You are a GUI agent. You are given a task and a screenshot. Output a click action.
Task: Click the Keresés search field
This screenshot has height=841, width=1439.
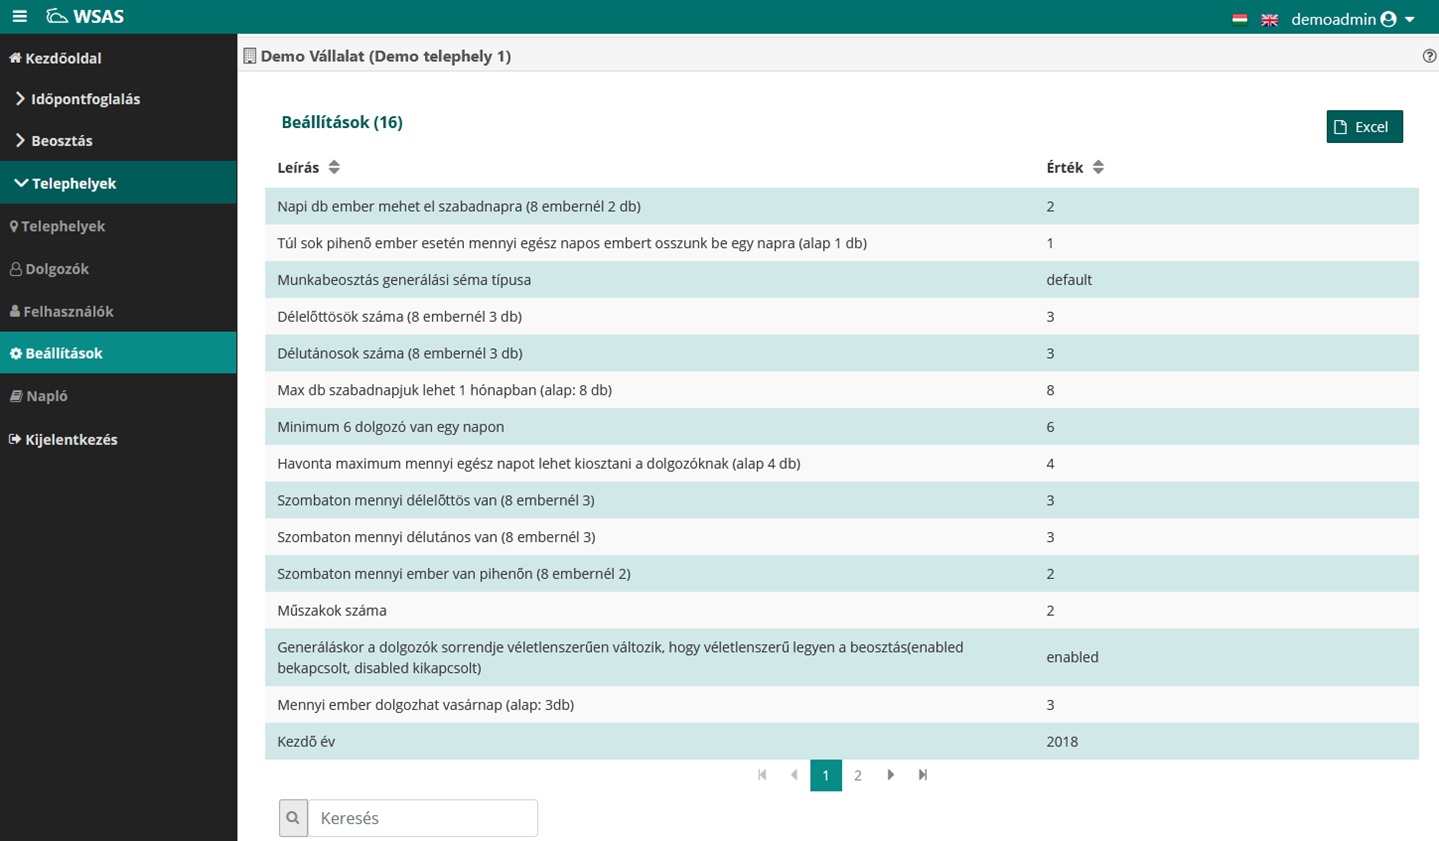pos(422,818)
